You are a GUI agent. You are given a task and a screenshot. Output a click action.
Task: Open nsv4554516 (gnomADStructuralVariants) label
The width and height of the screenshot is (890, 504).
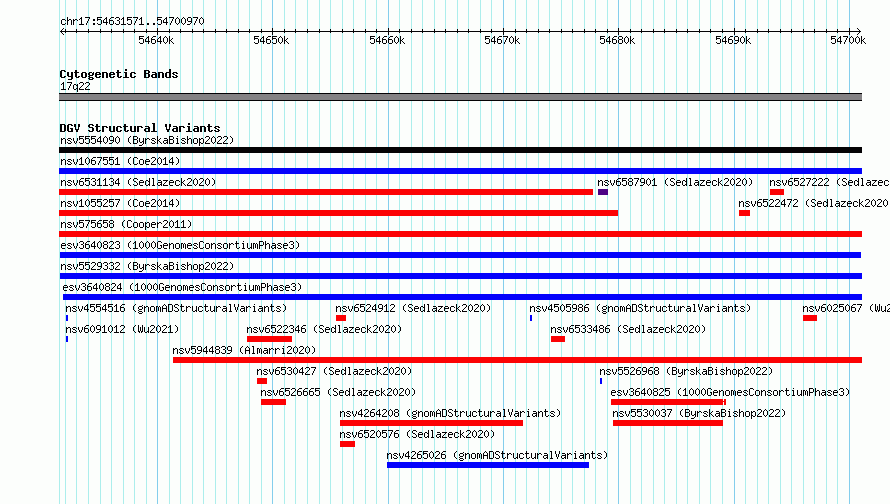point(176,308)
